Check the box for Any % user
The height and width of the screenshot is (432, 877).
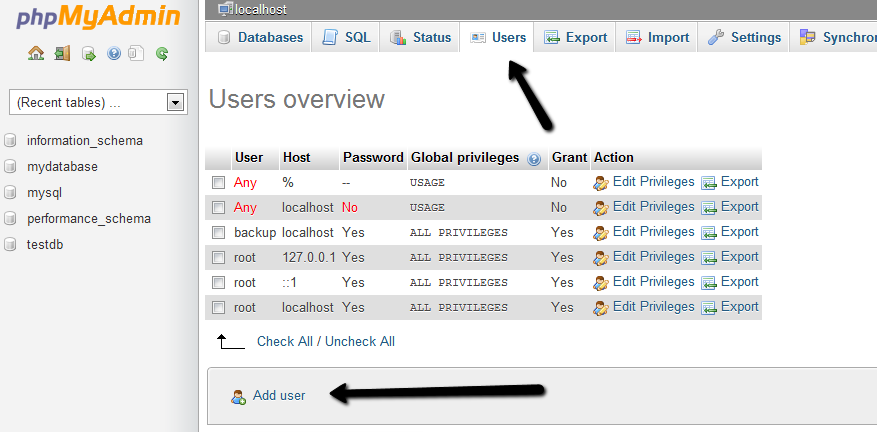[218, 183]
